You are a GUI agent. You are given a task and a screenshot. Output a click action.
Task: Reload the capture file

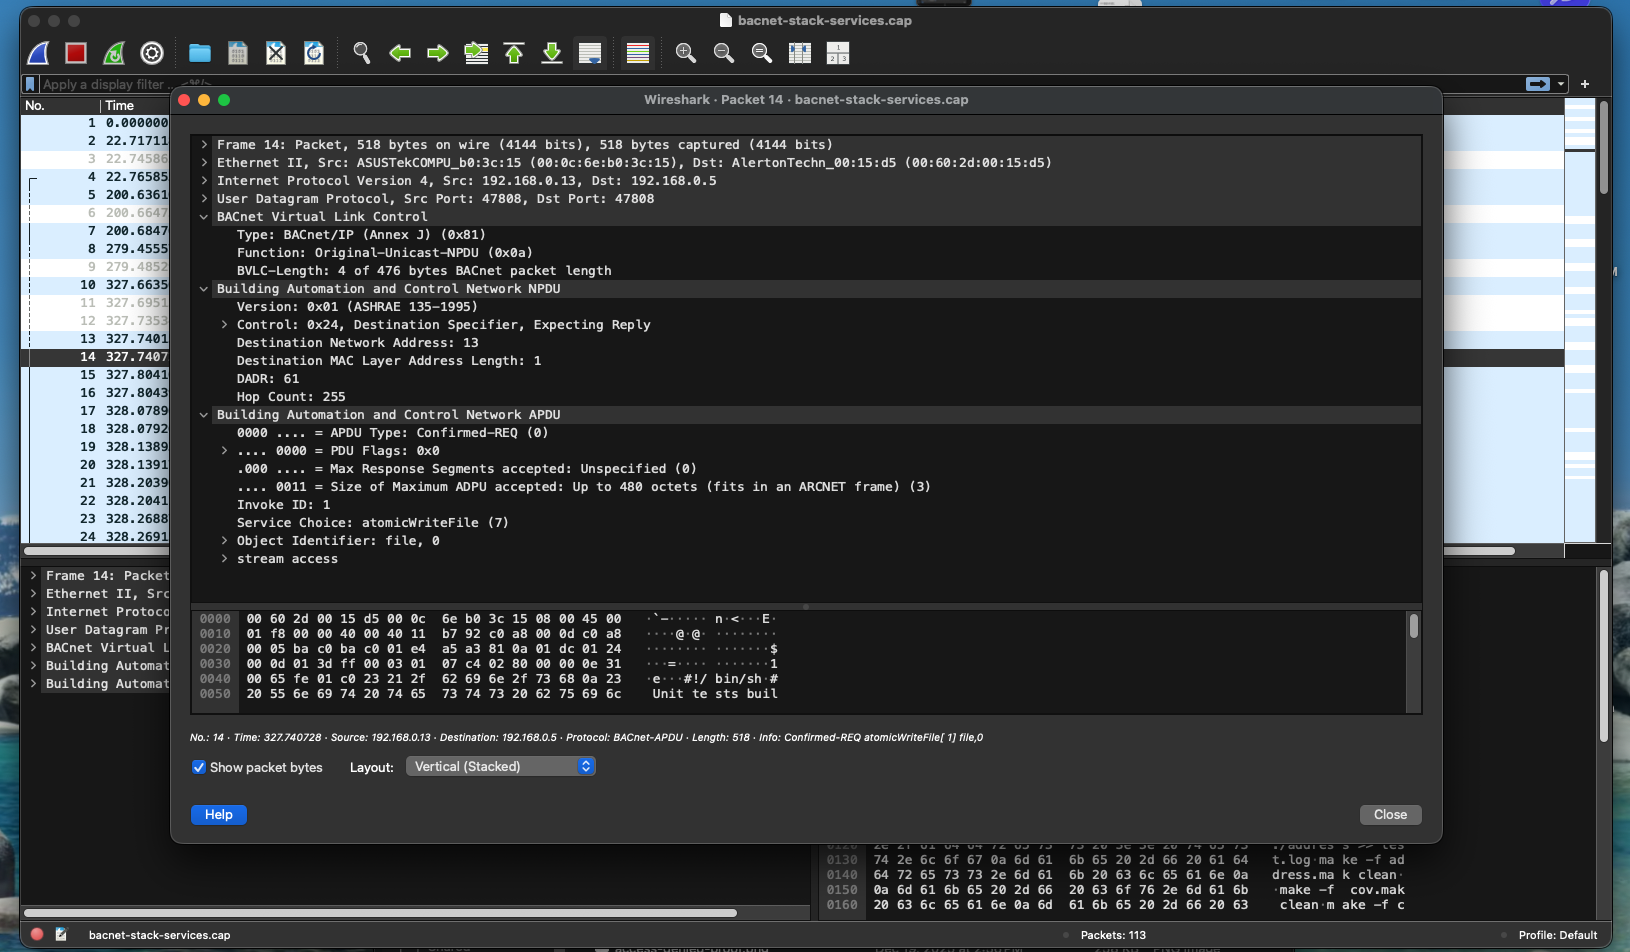point(313,52)
